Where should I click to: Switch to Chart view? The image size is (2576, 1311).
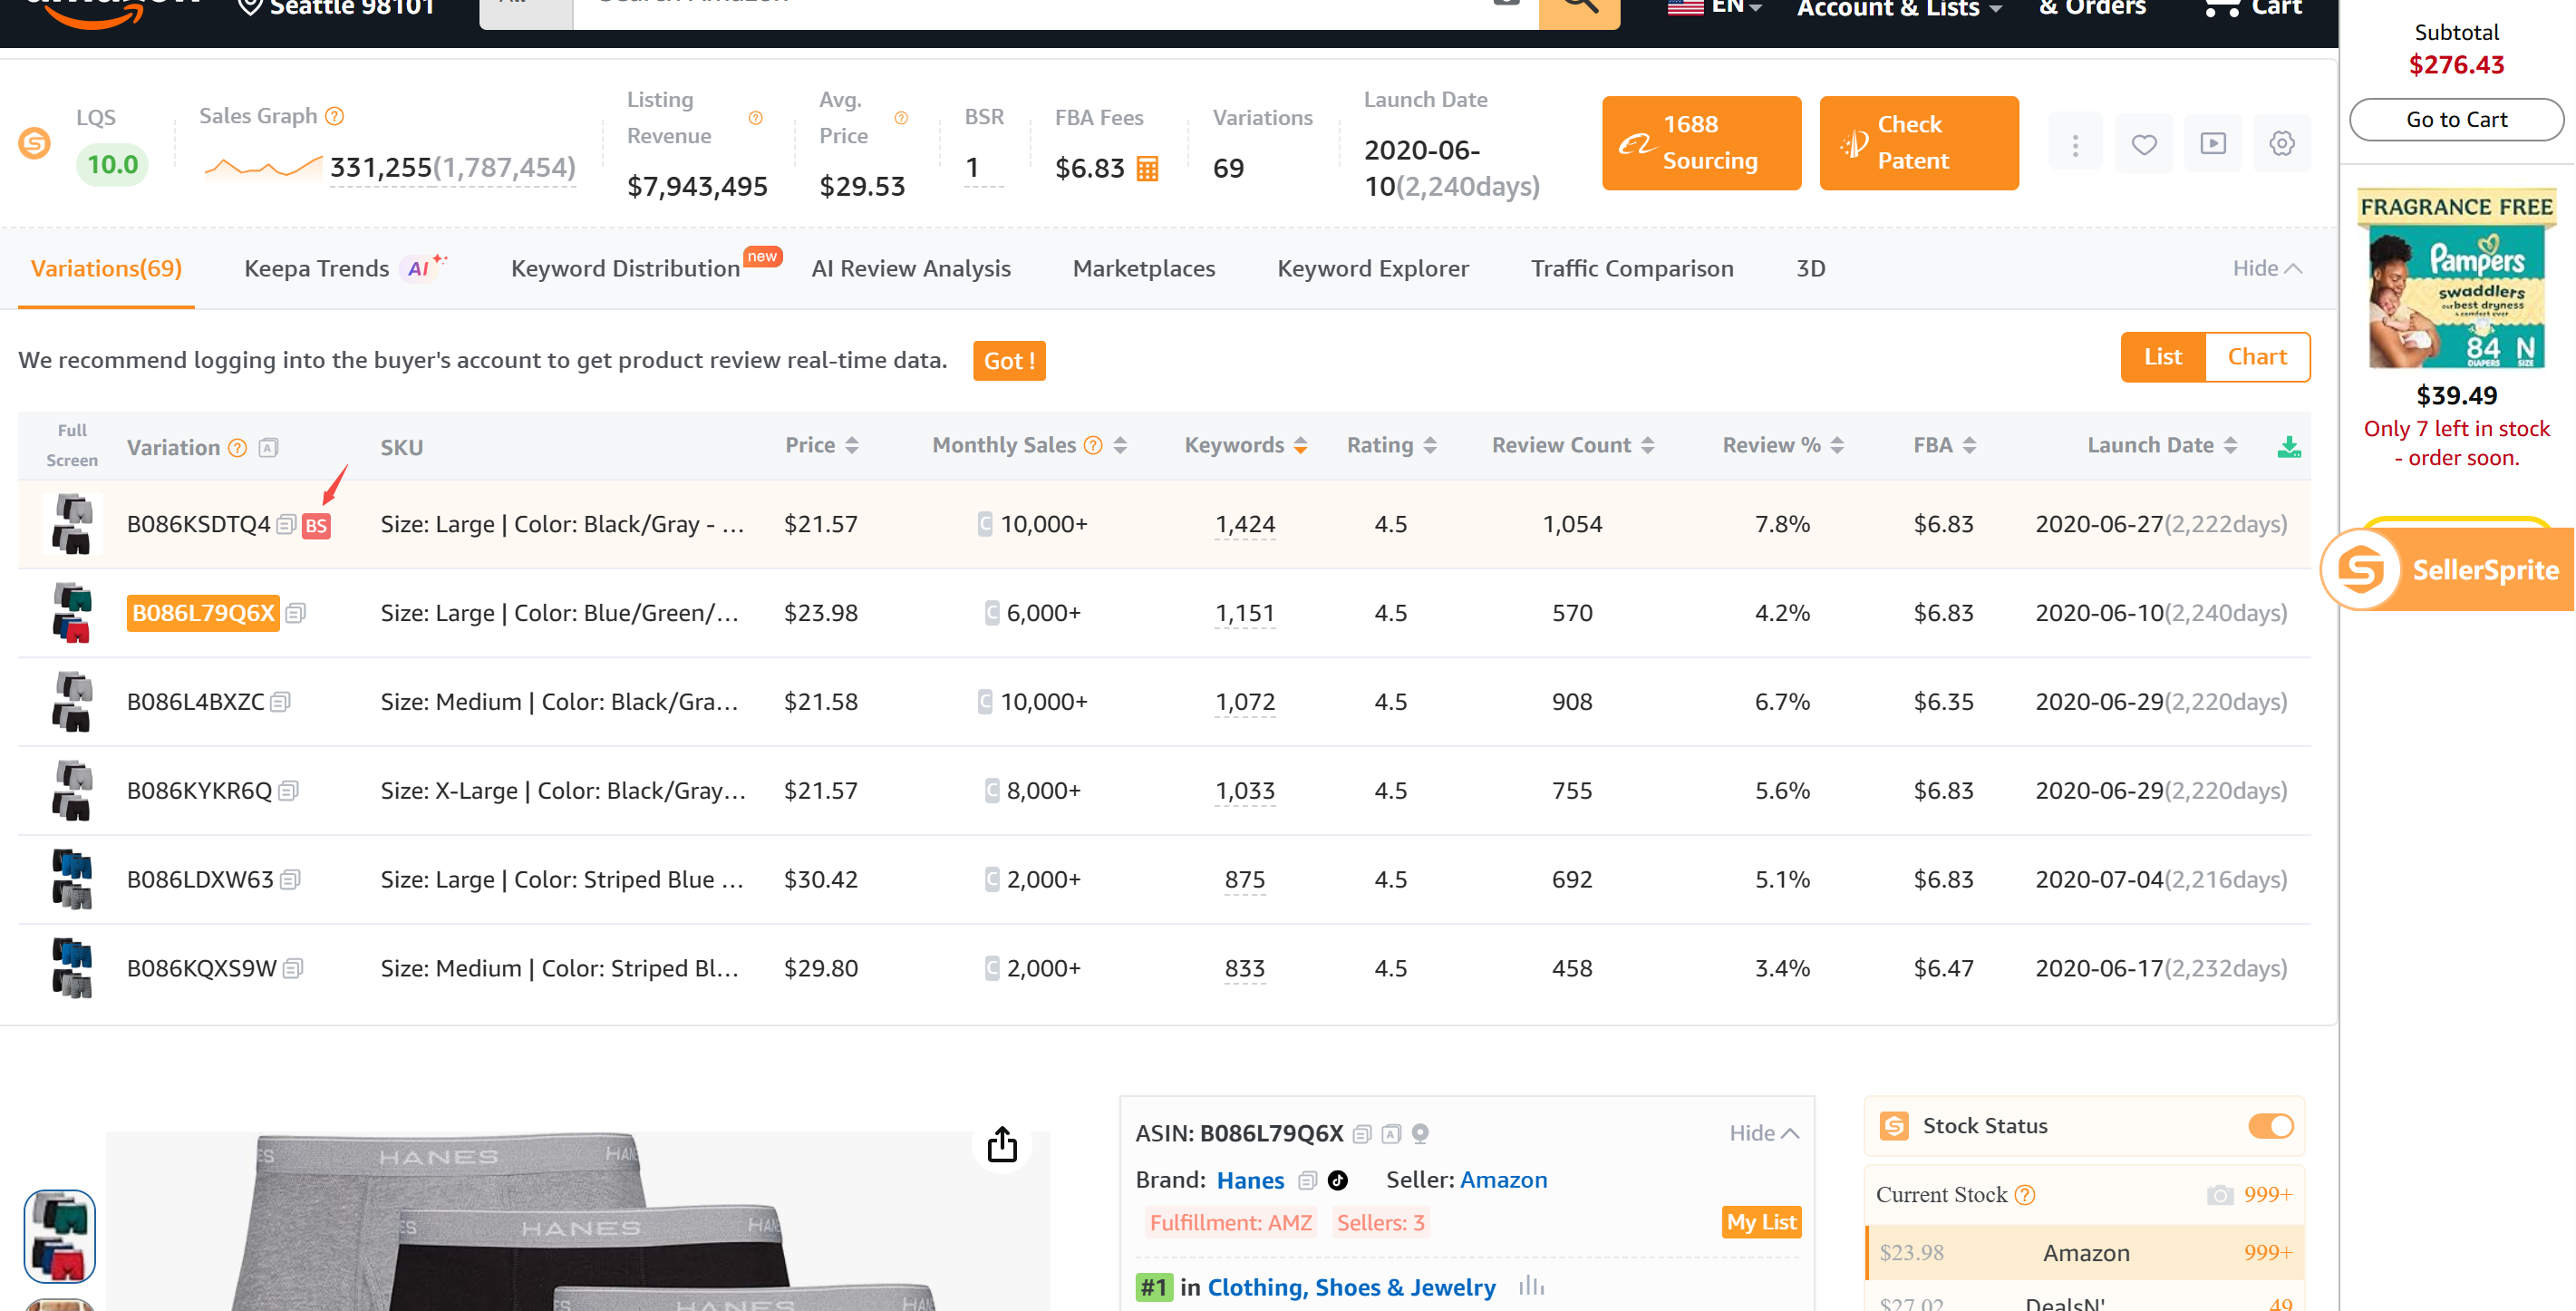click(2257, 357)
